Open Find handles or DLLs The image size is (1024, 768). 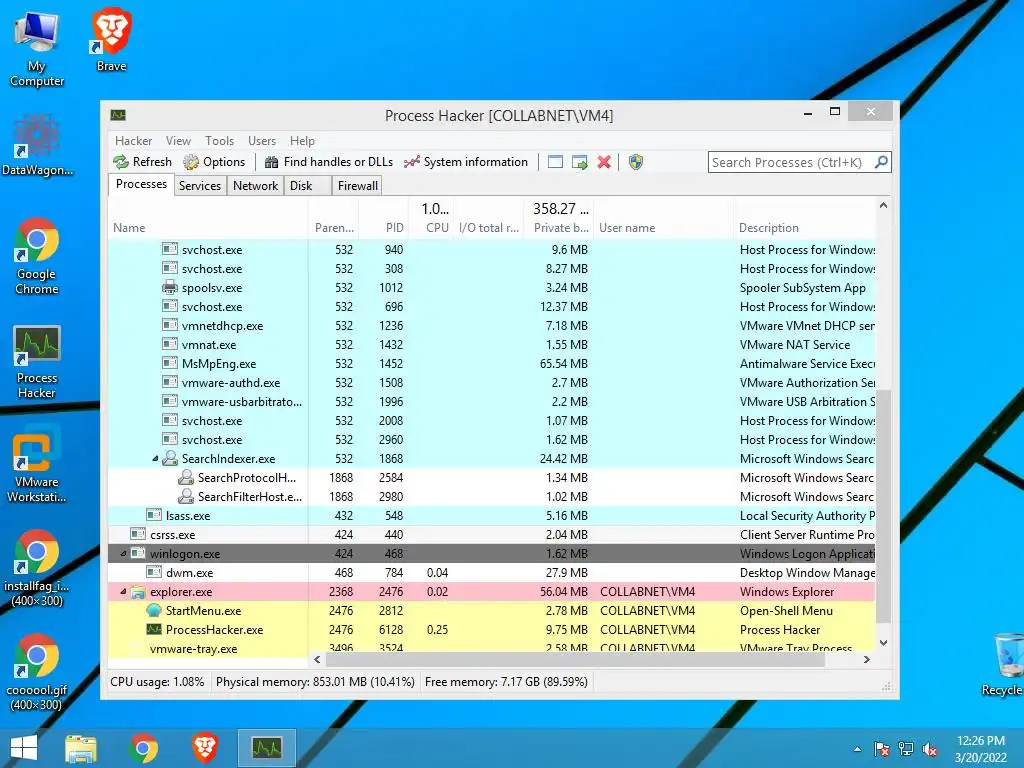[x=329, y=162]
